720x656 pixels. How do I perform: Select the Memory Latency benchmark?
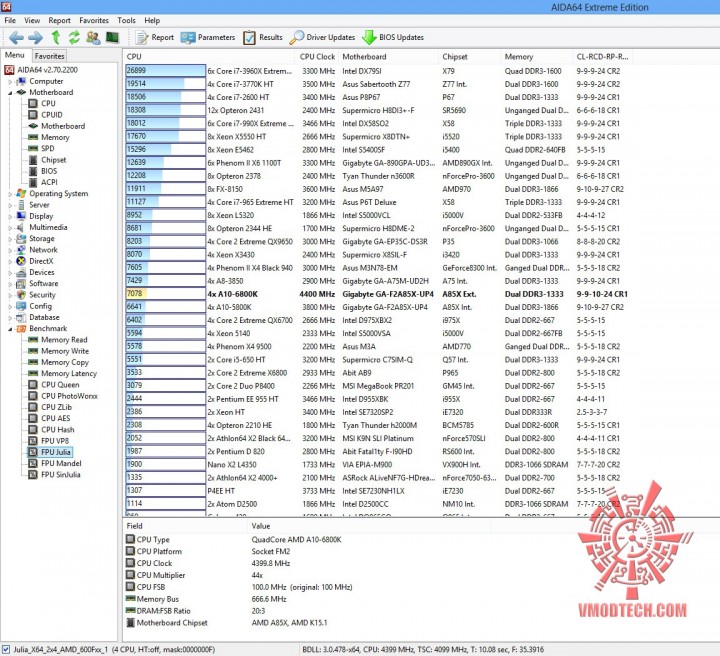[x=62, y=374]
